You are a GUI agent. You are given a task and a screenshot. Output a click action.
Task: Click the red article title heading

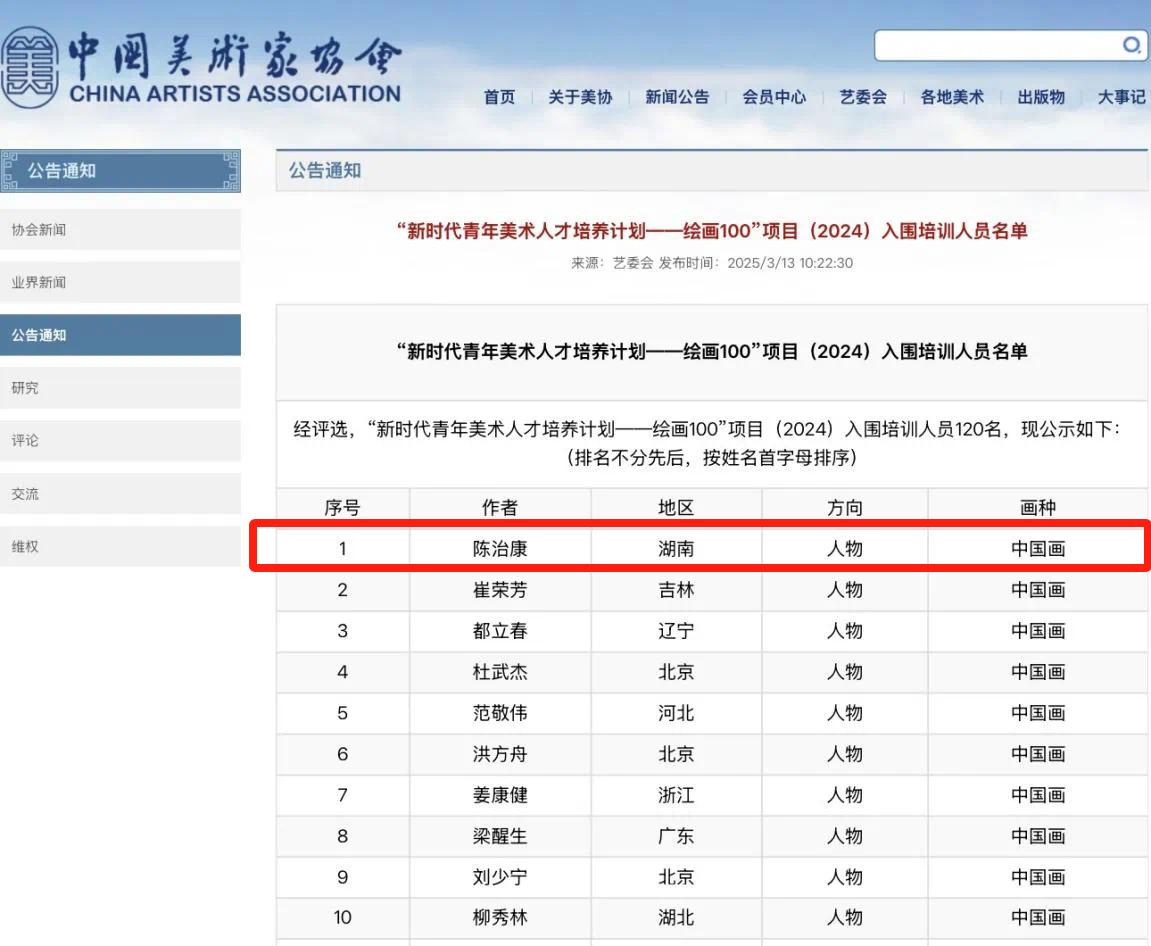pos(712,231)
